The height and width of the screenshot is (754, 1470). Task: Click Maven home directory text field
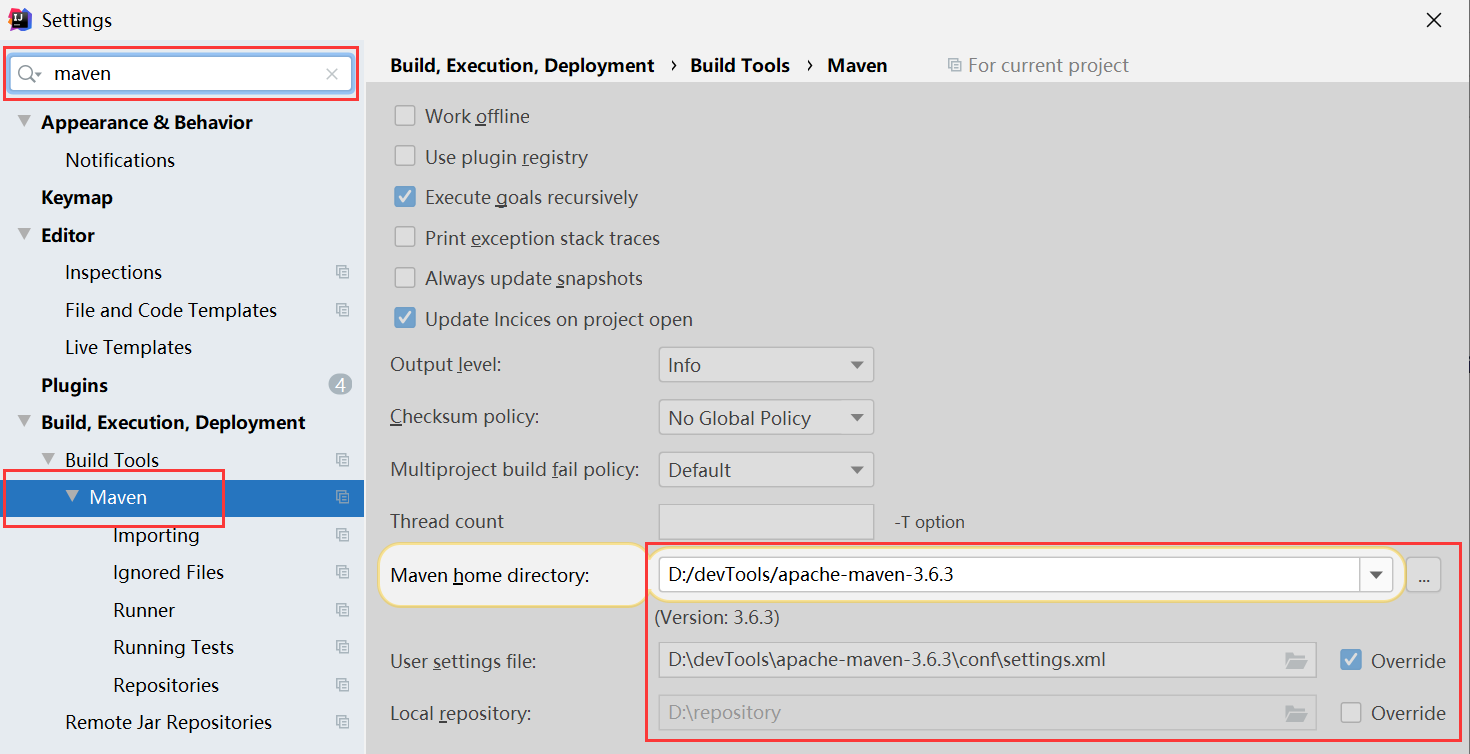(1009, 574)
